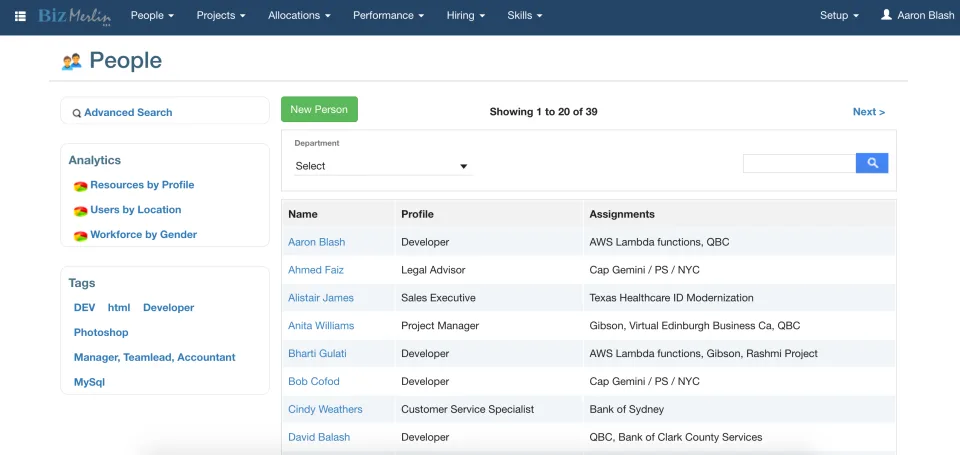
Task: Open the Allocations dropdown menu
Action: coord(299,15)
